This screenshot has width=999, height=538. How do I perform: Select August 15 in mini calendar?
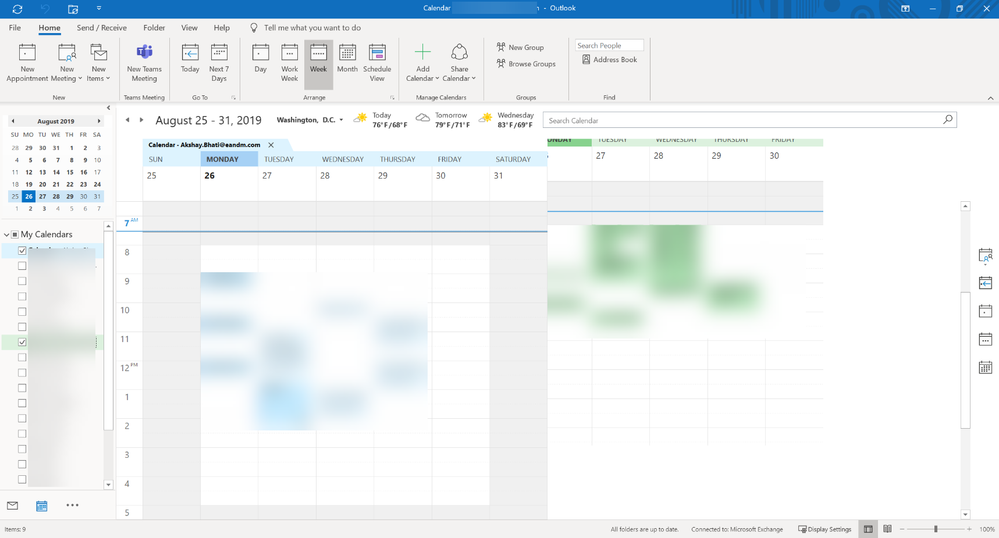(69, 172)
